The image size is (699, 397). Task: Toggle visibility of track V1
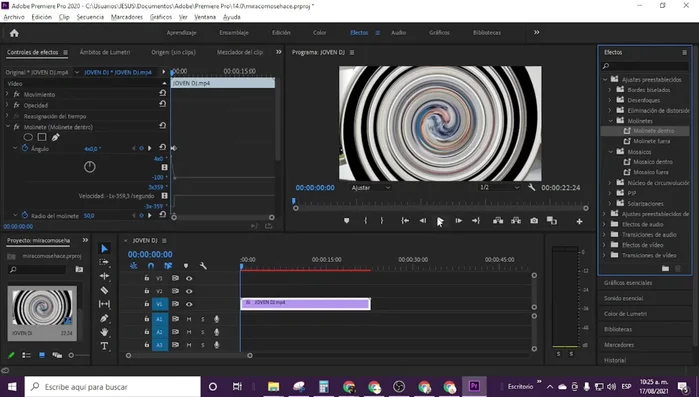click(189, 304)
